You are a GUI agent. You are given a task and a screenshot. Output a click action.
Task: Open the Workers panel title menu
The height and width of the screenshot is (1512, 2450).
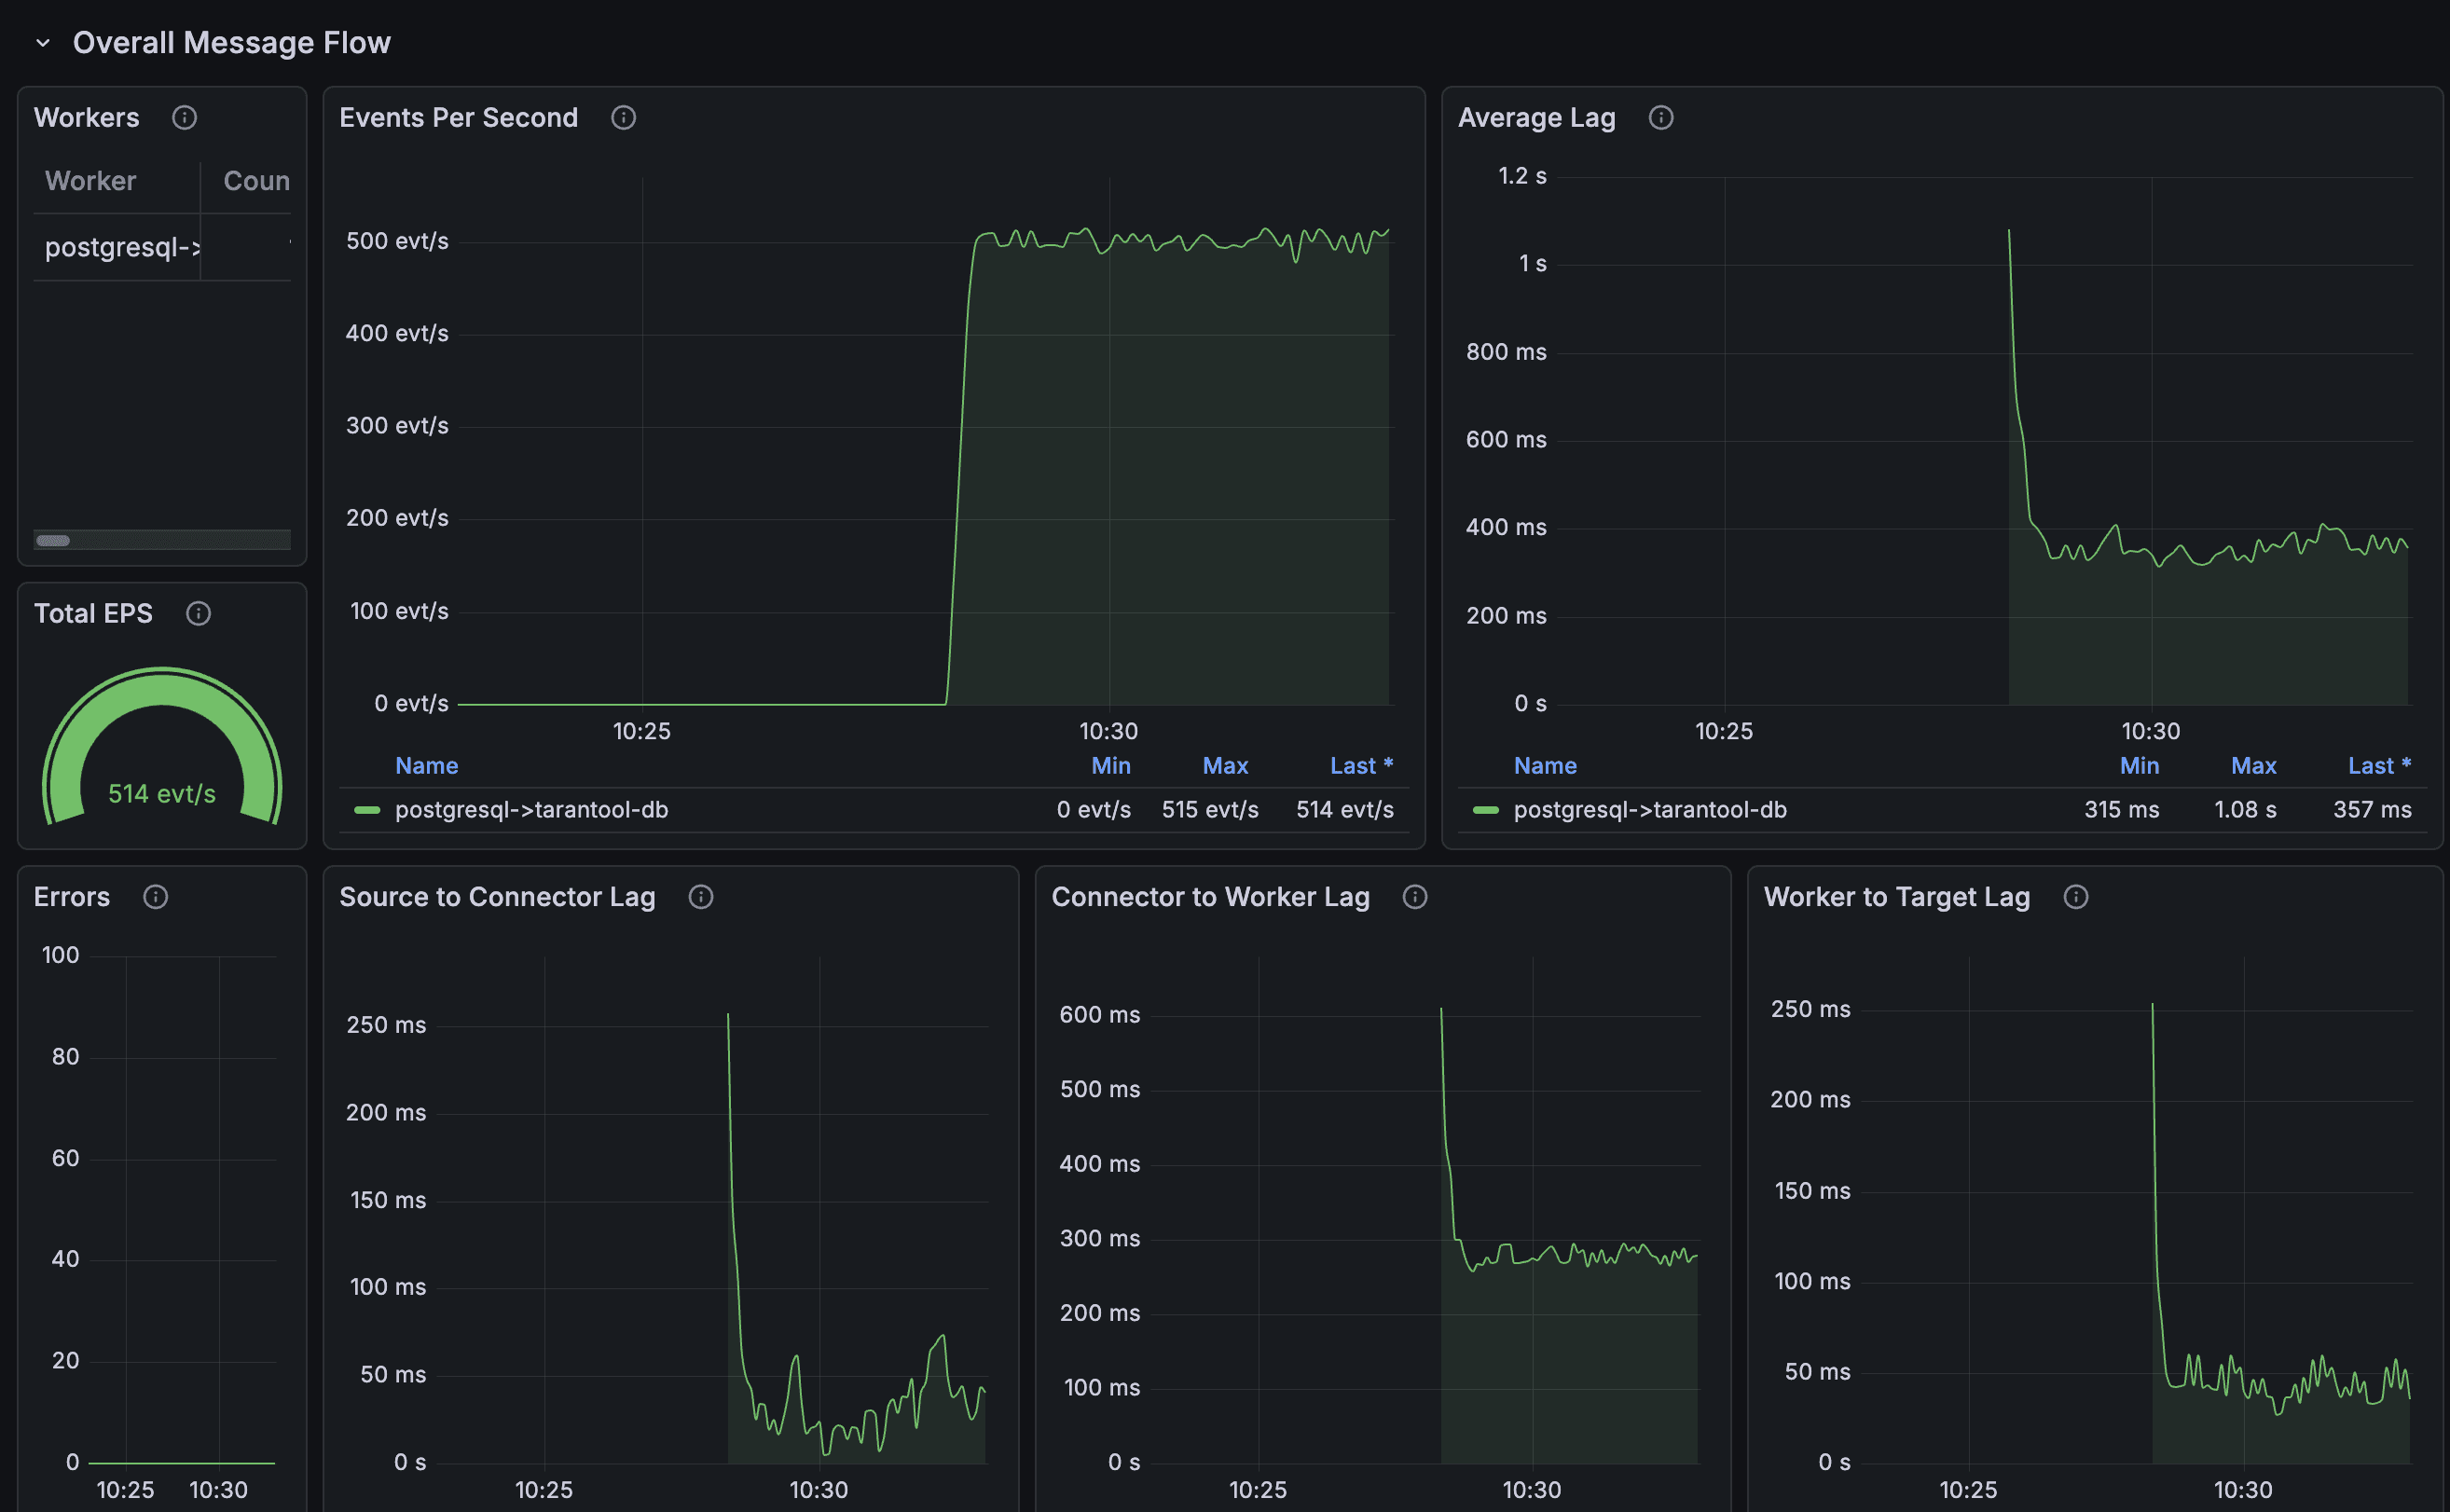87,118
